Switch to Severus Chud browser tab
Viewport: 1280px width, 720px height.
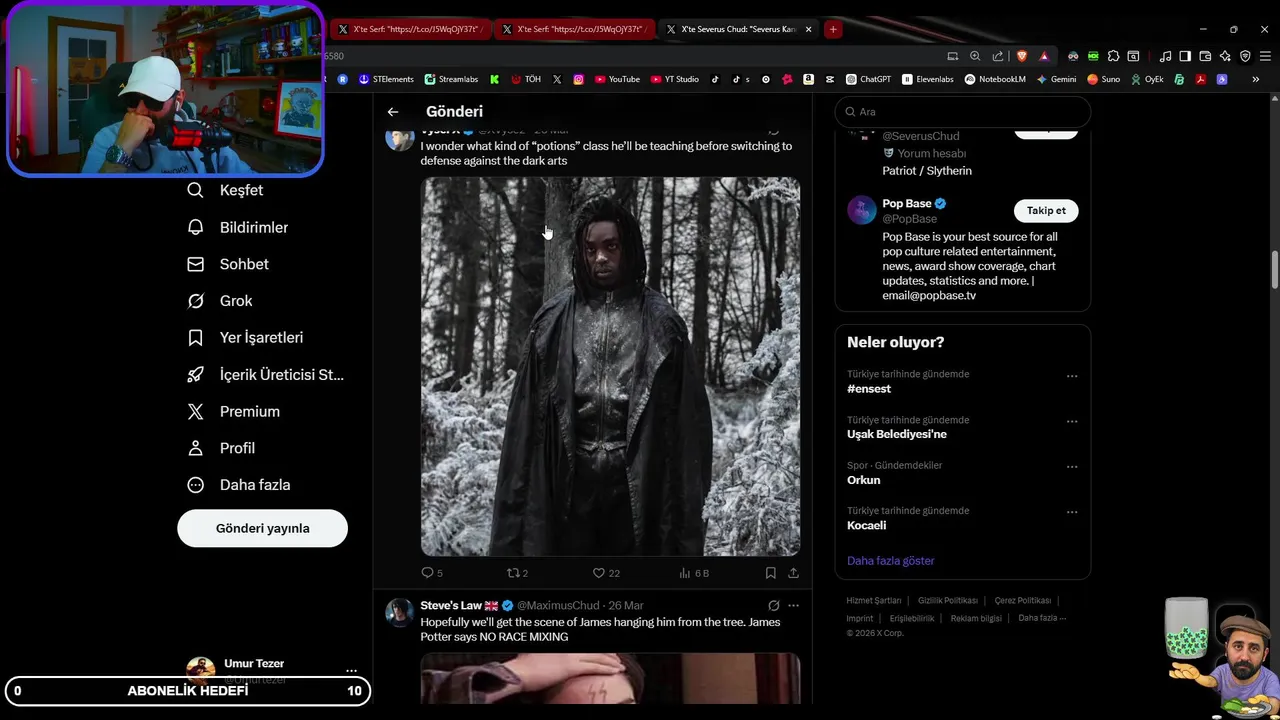738,29
